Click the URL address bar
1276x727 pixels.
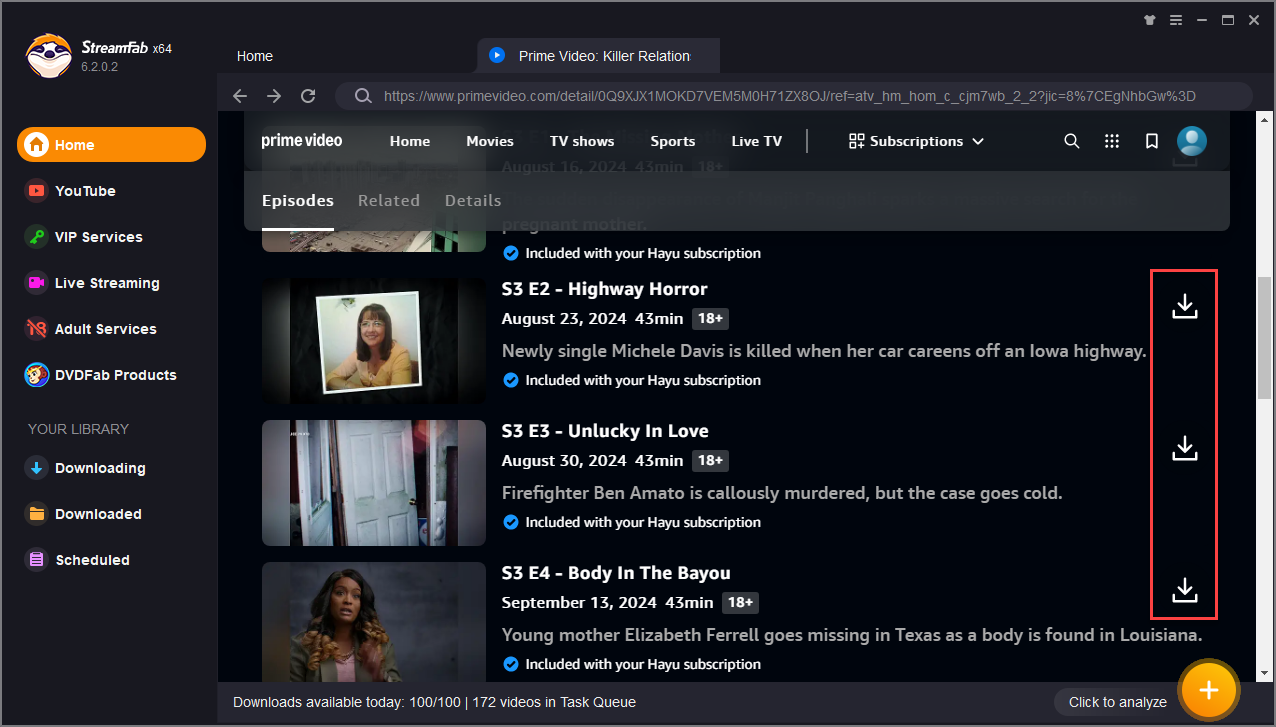point(790,96)
